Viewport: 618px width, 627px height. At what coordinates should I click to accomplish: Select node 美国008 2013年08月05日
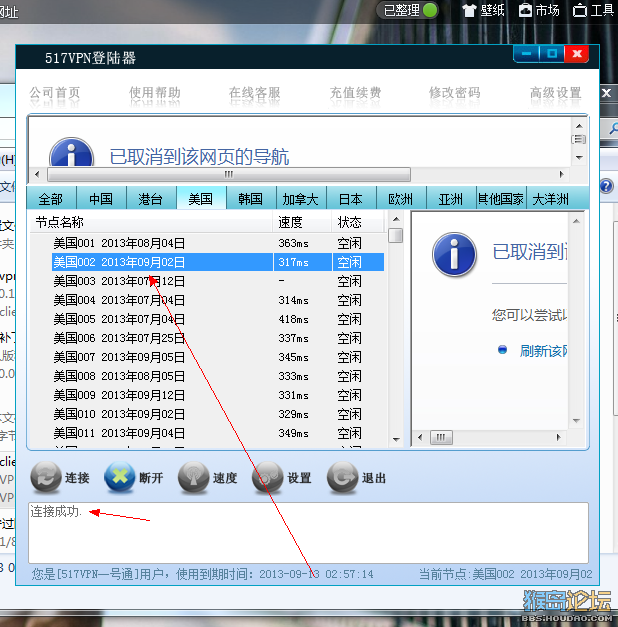[x=218, y=376]
